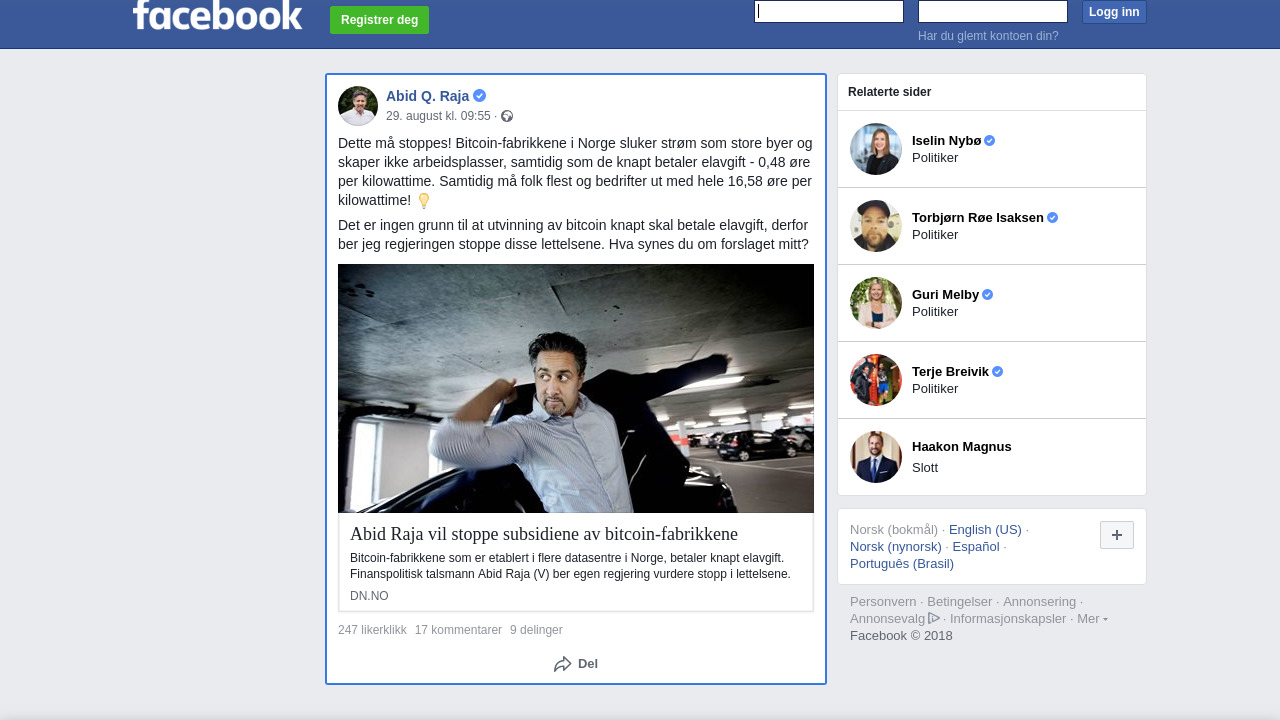Screen dimensions: 1280x720
Task: Switch language to English (US)
Action: coord(985,530)
